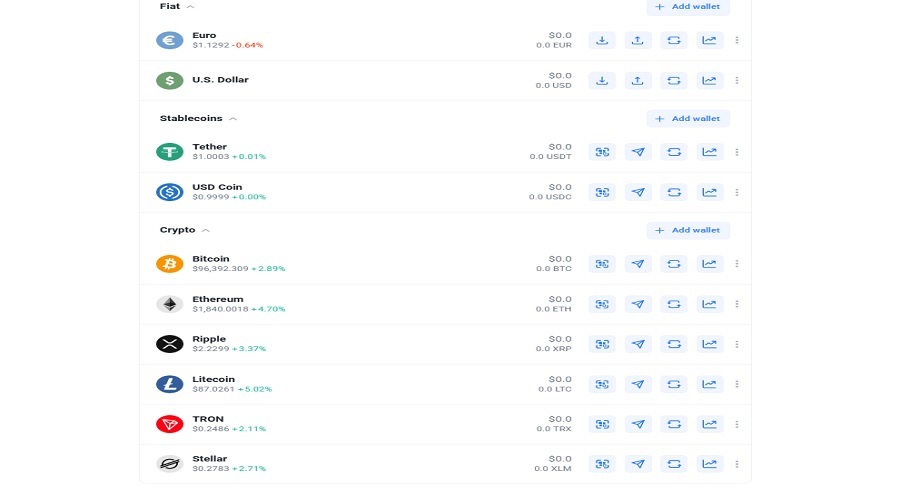Click the send icon for Tether
Image resolution: width=900 pixels, height=500 pixels.
point(637,152)
